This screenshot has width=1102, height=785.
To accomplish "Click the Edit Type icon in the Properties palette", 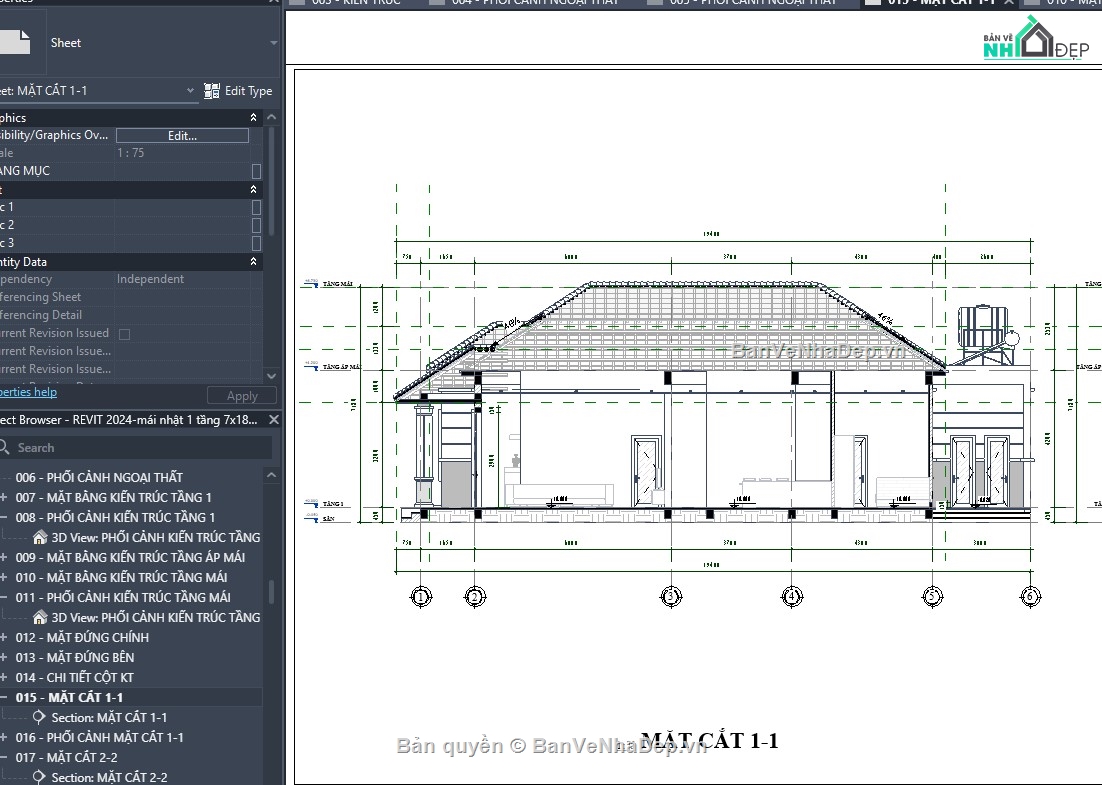I will click(212, 90).
